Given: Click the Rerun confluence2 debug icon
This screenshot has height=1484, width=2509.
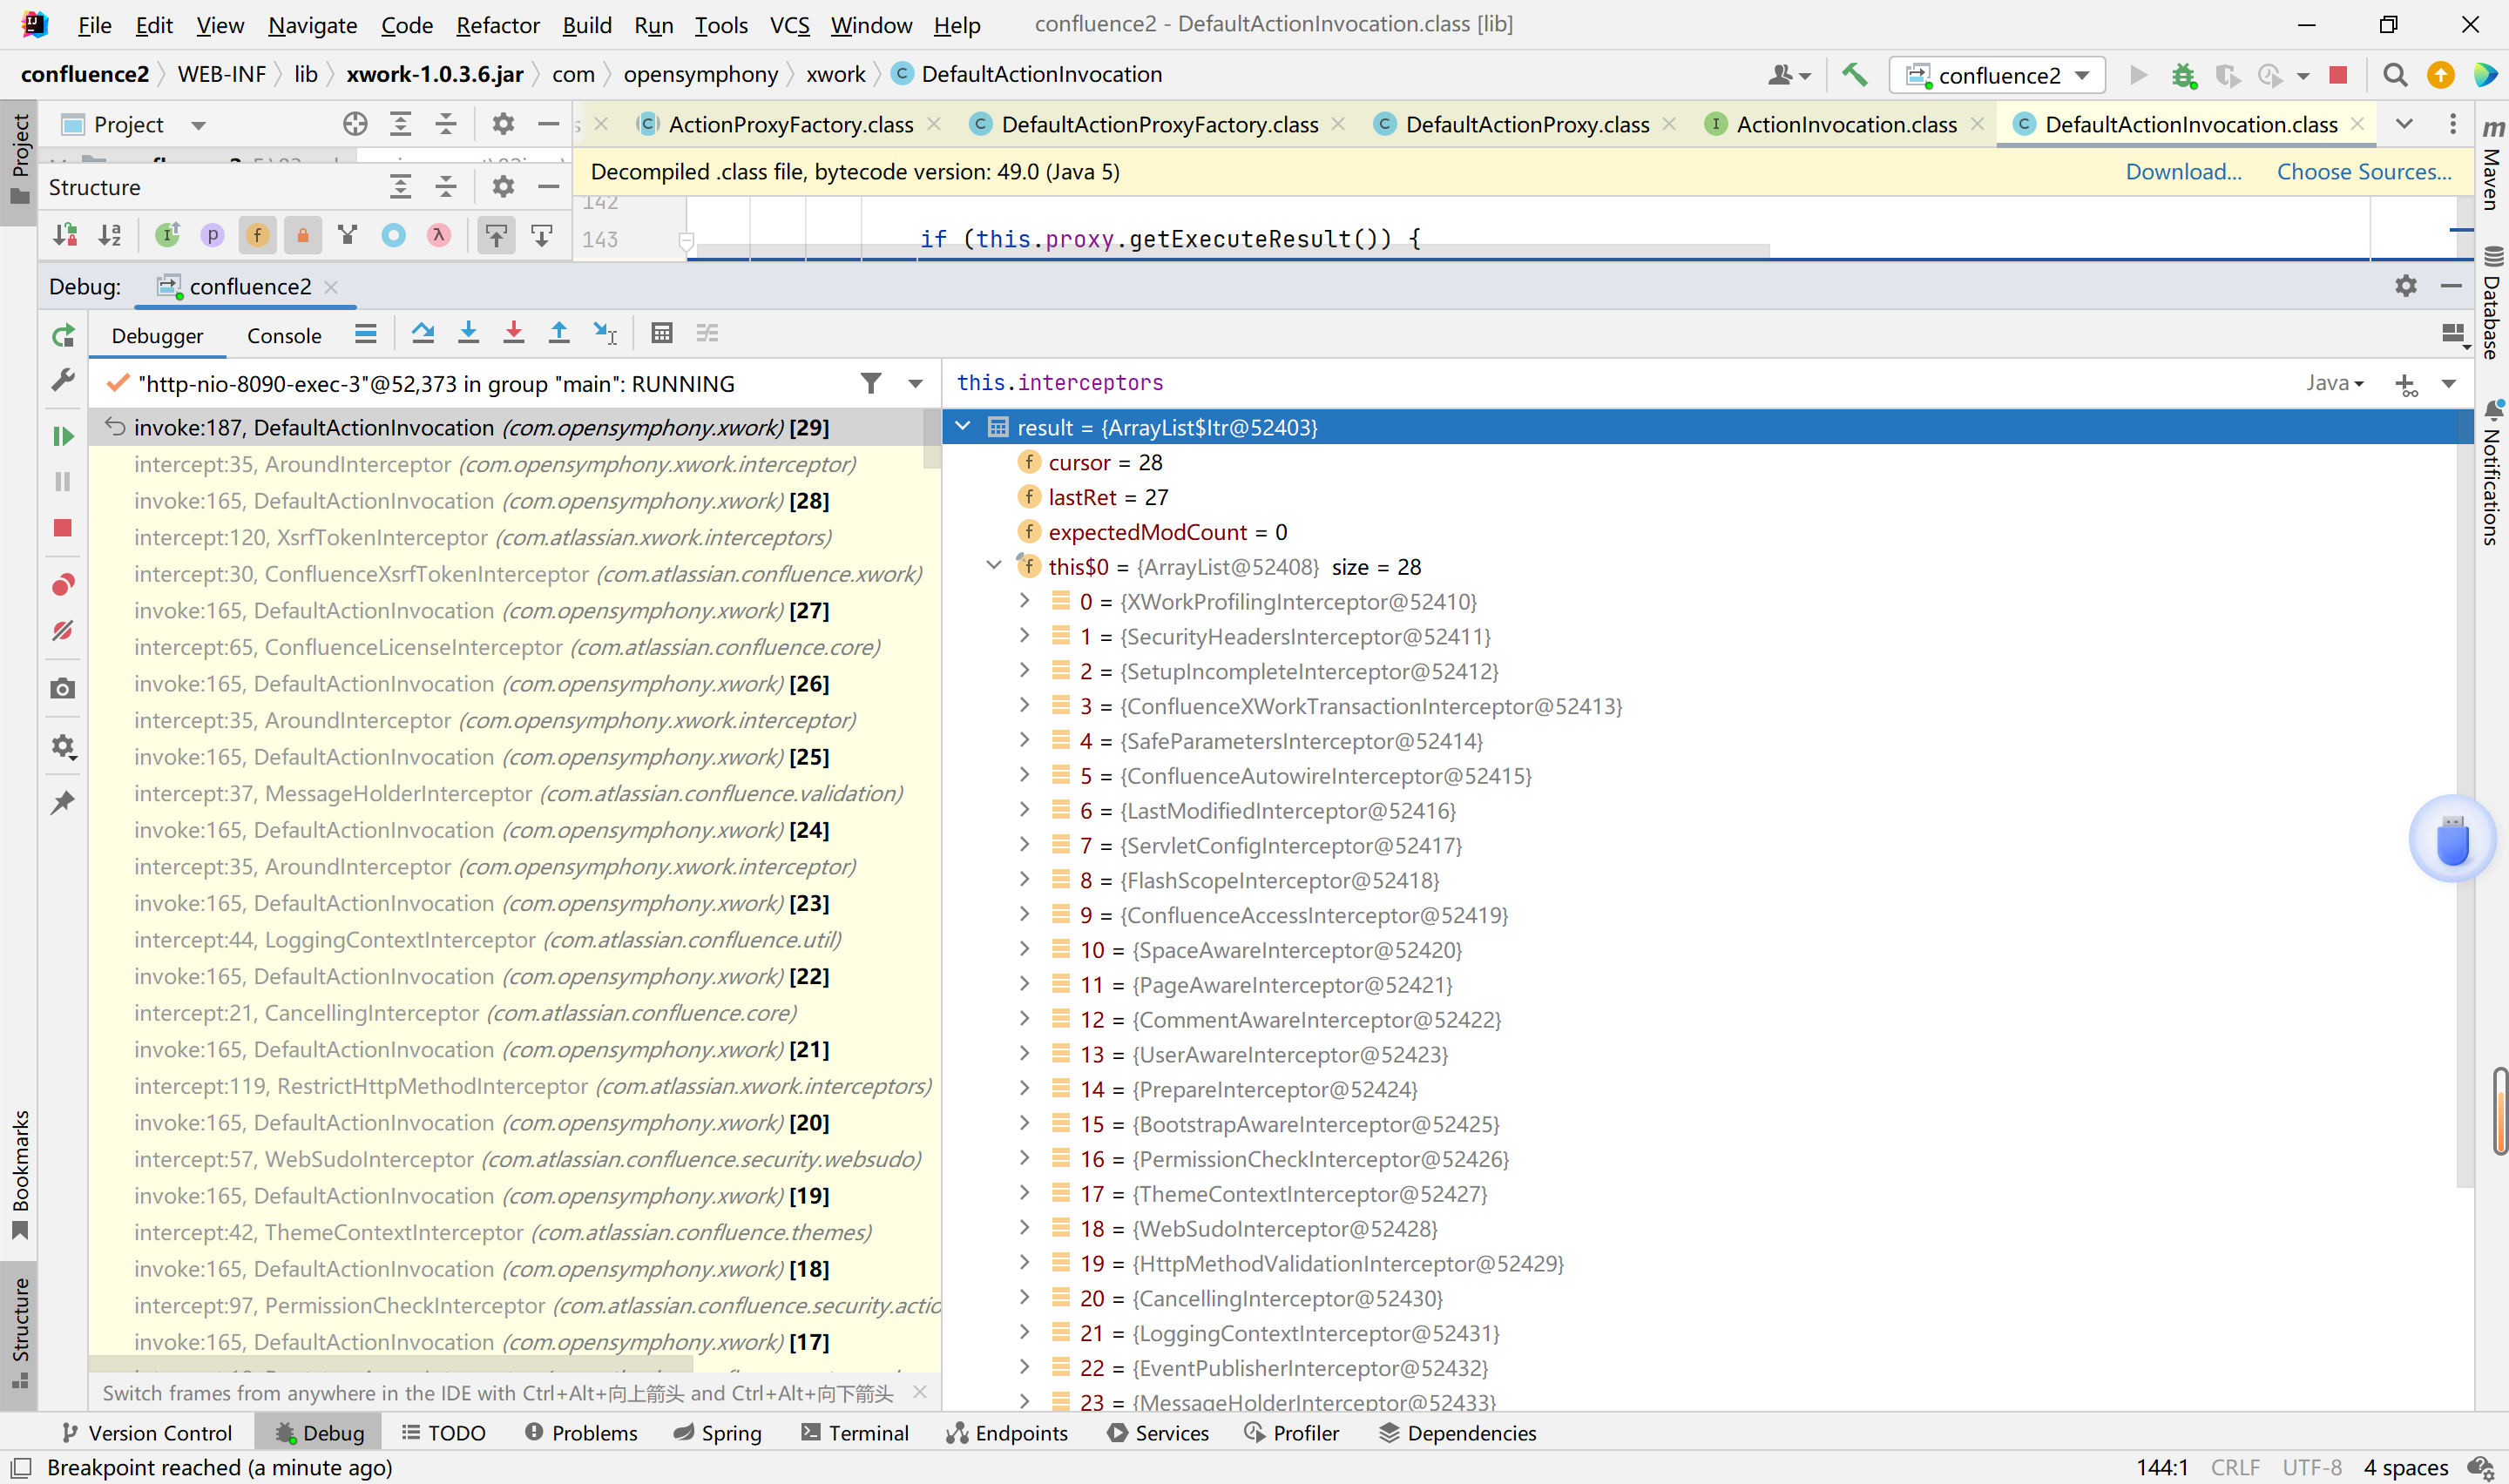Looking at the screenshot, I should pos(63,336).
